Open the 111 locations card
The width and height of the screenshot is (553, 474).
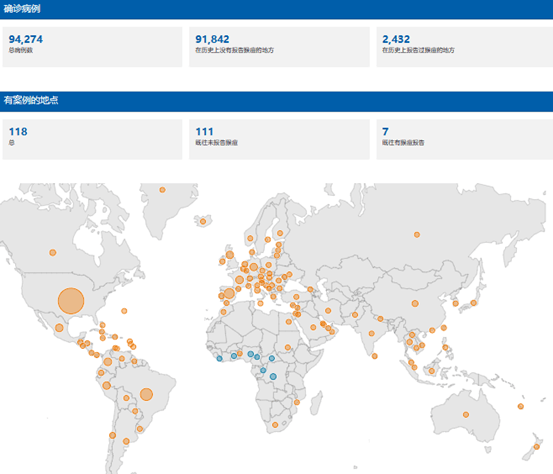tap(279, 139)
